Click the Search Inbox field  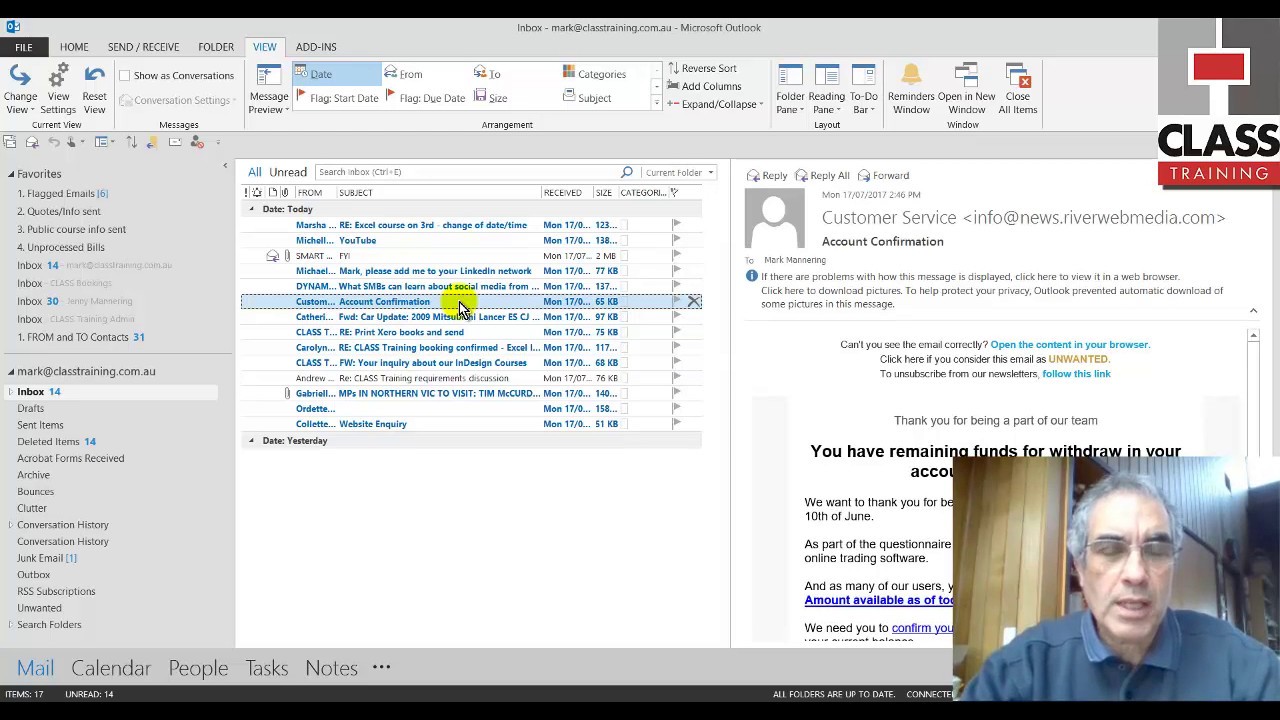(x=467, y=172)
